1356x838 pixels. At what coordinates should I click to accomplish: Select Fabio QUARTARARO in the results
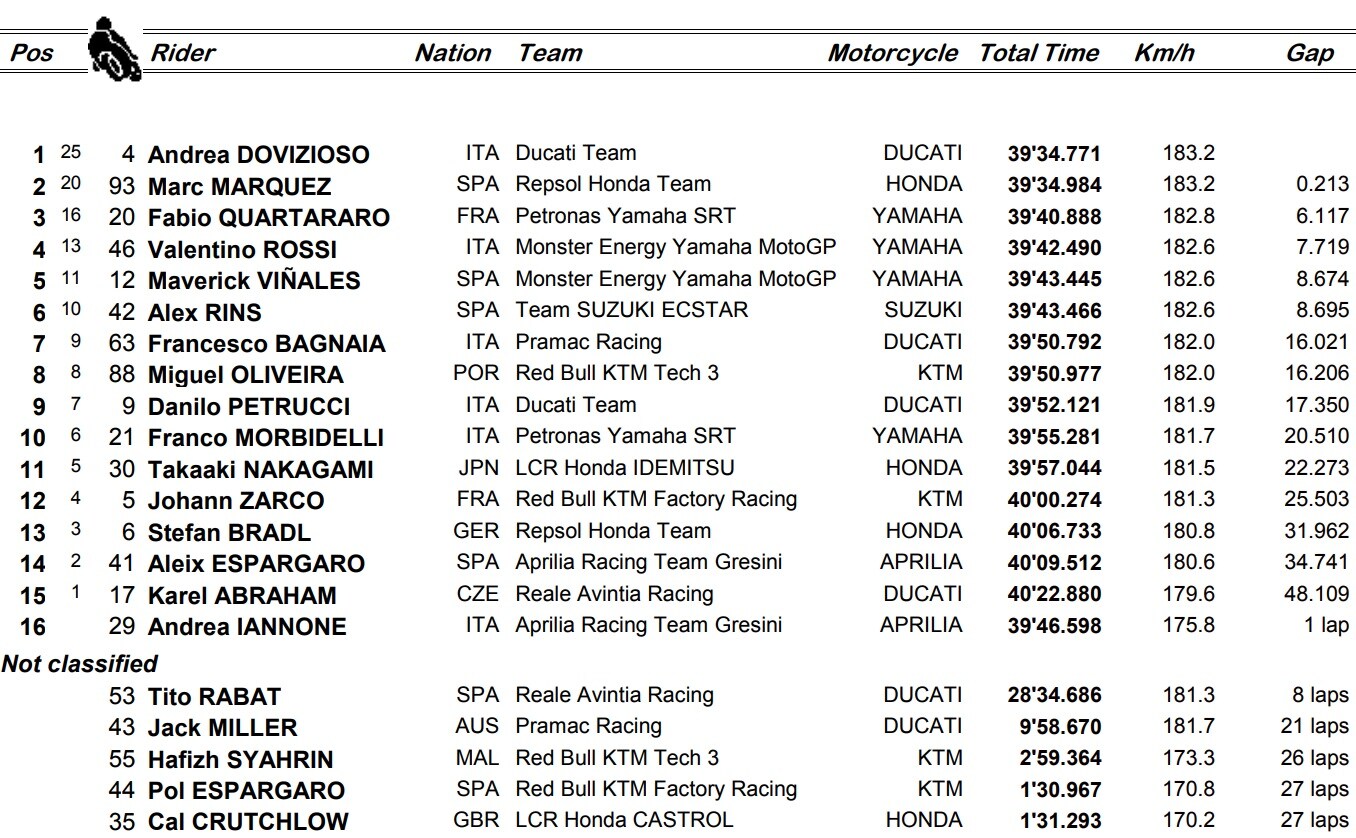pos(269,218)
